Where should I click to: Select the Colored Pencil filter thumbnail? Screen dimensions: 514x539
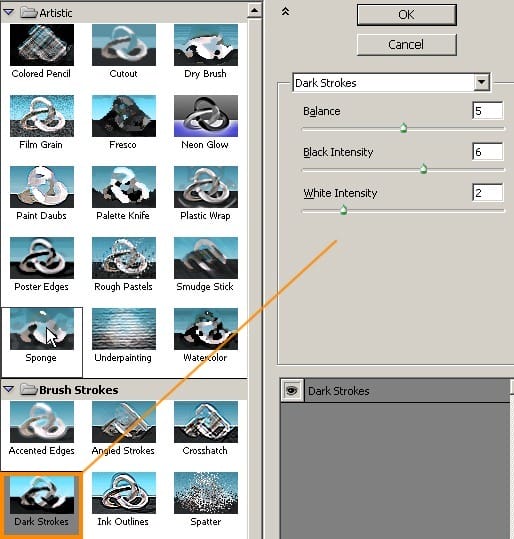42,45
